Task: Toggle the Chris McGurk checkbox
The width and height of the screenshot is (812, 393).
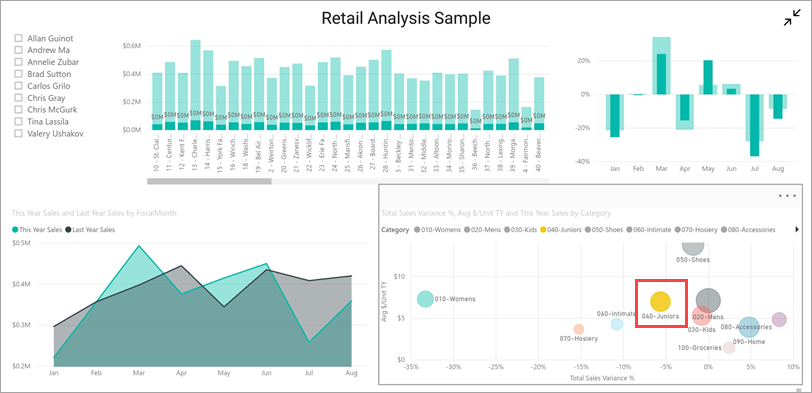Action: click(19, 110)
